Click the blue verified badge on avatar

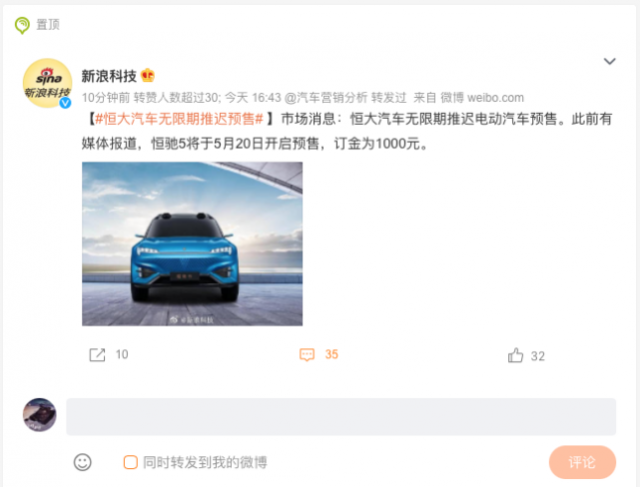65,103
